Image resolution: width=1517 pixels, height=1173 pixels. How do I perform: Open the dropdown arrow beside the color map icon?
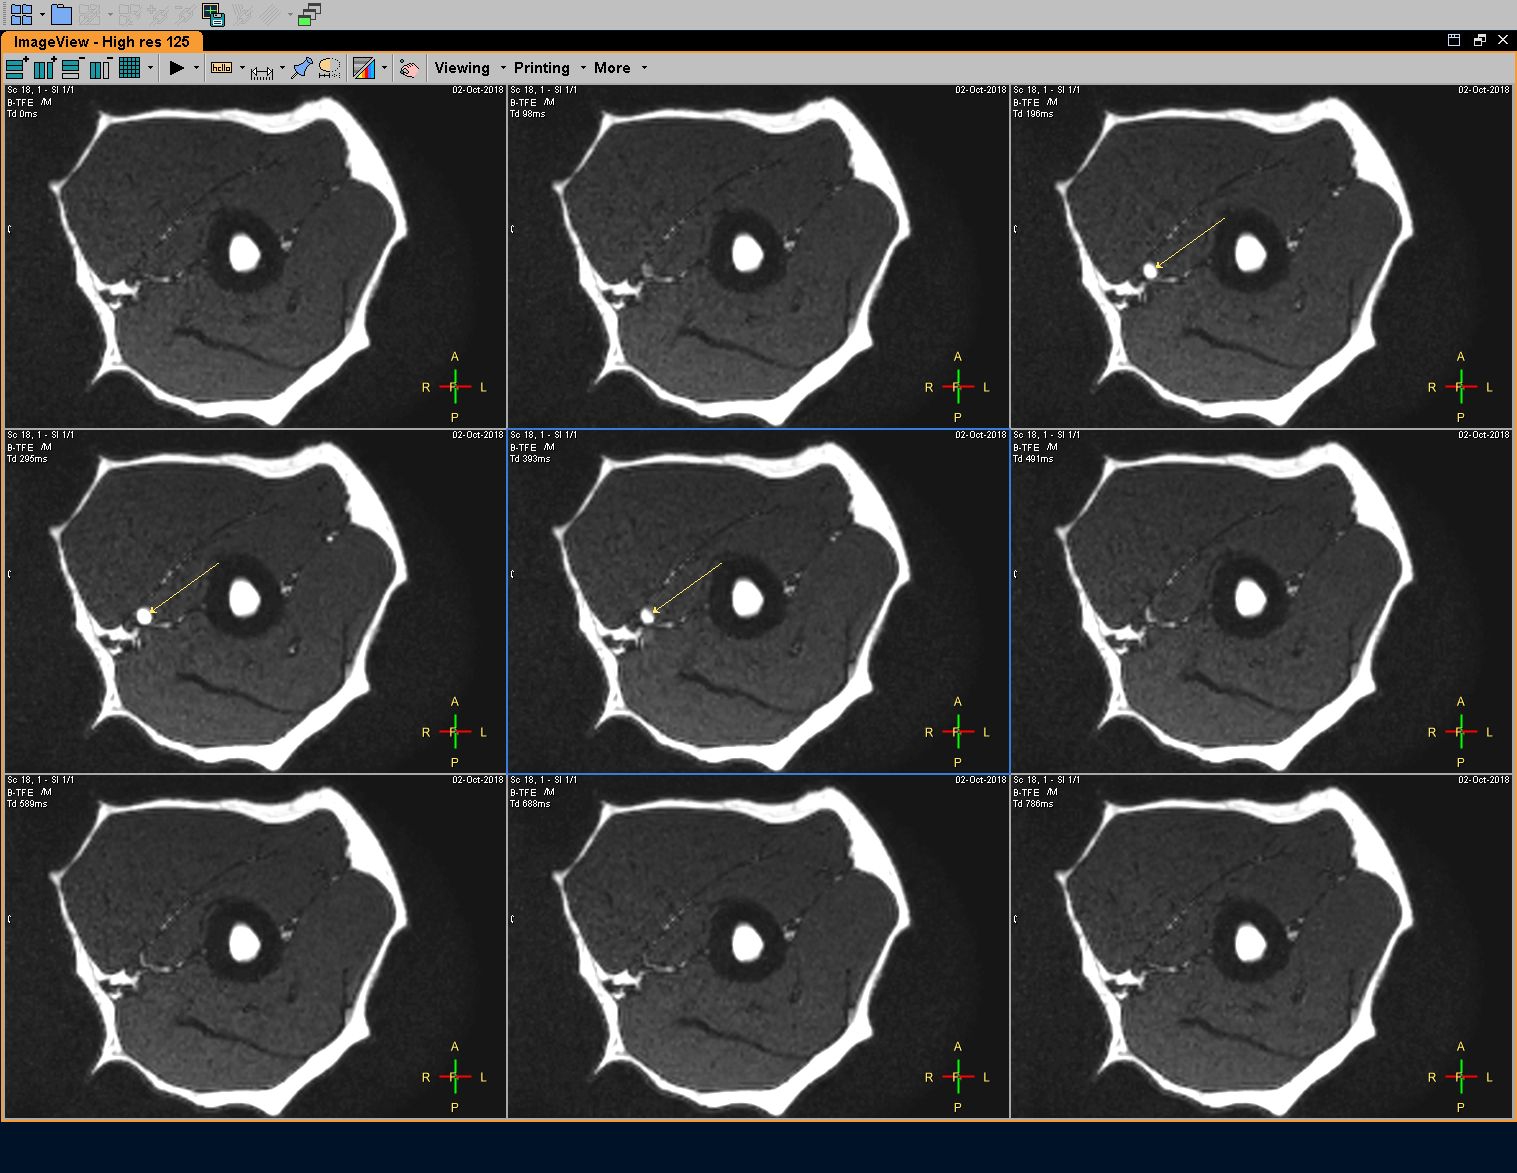click(x=385, y=68)
